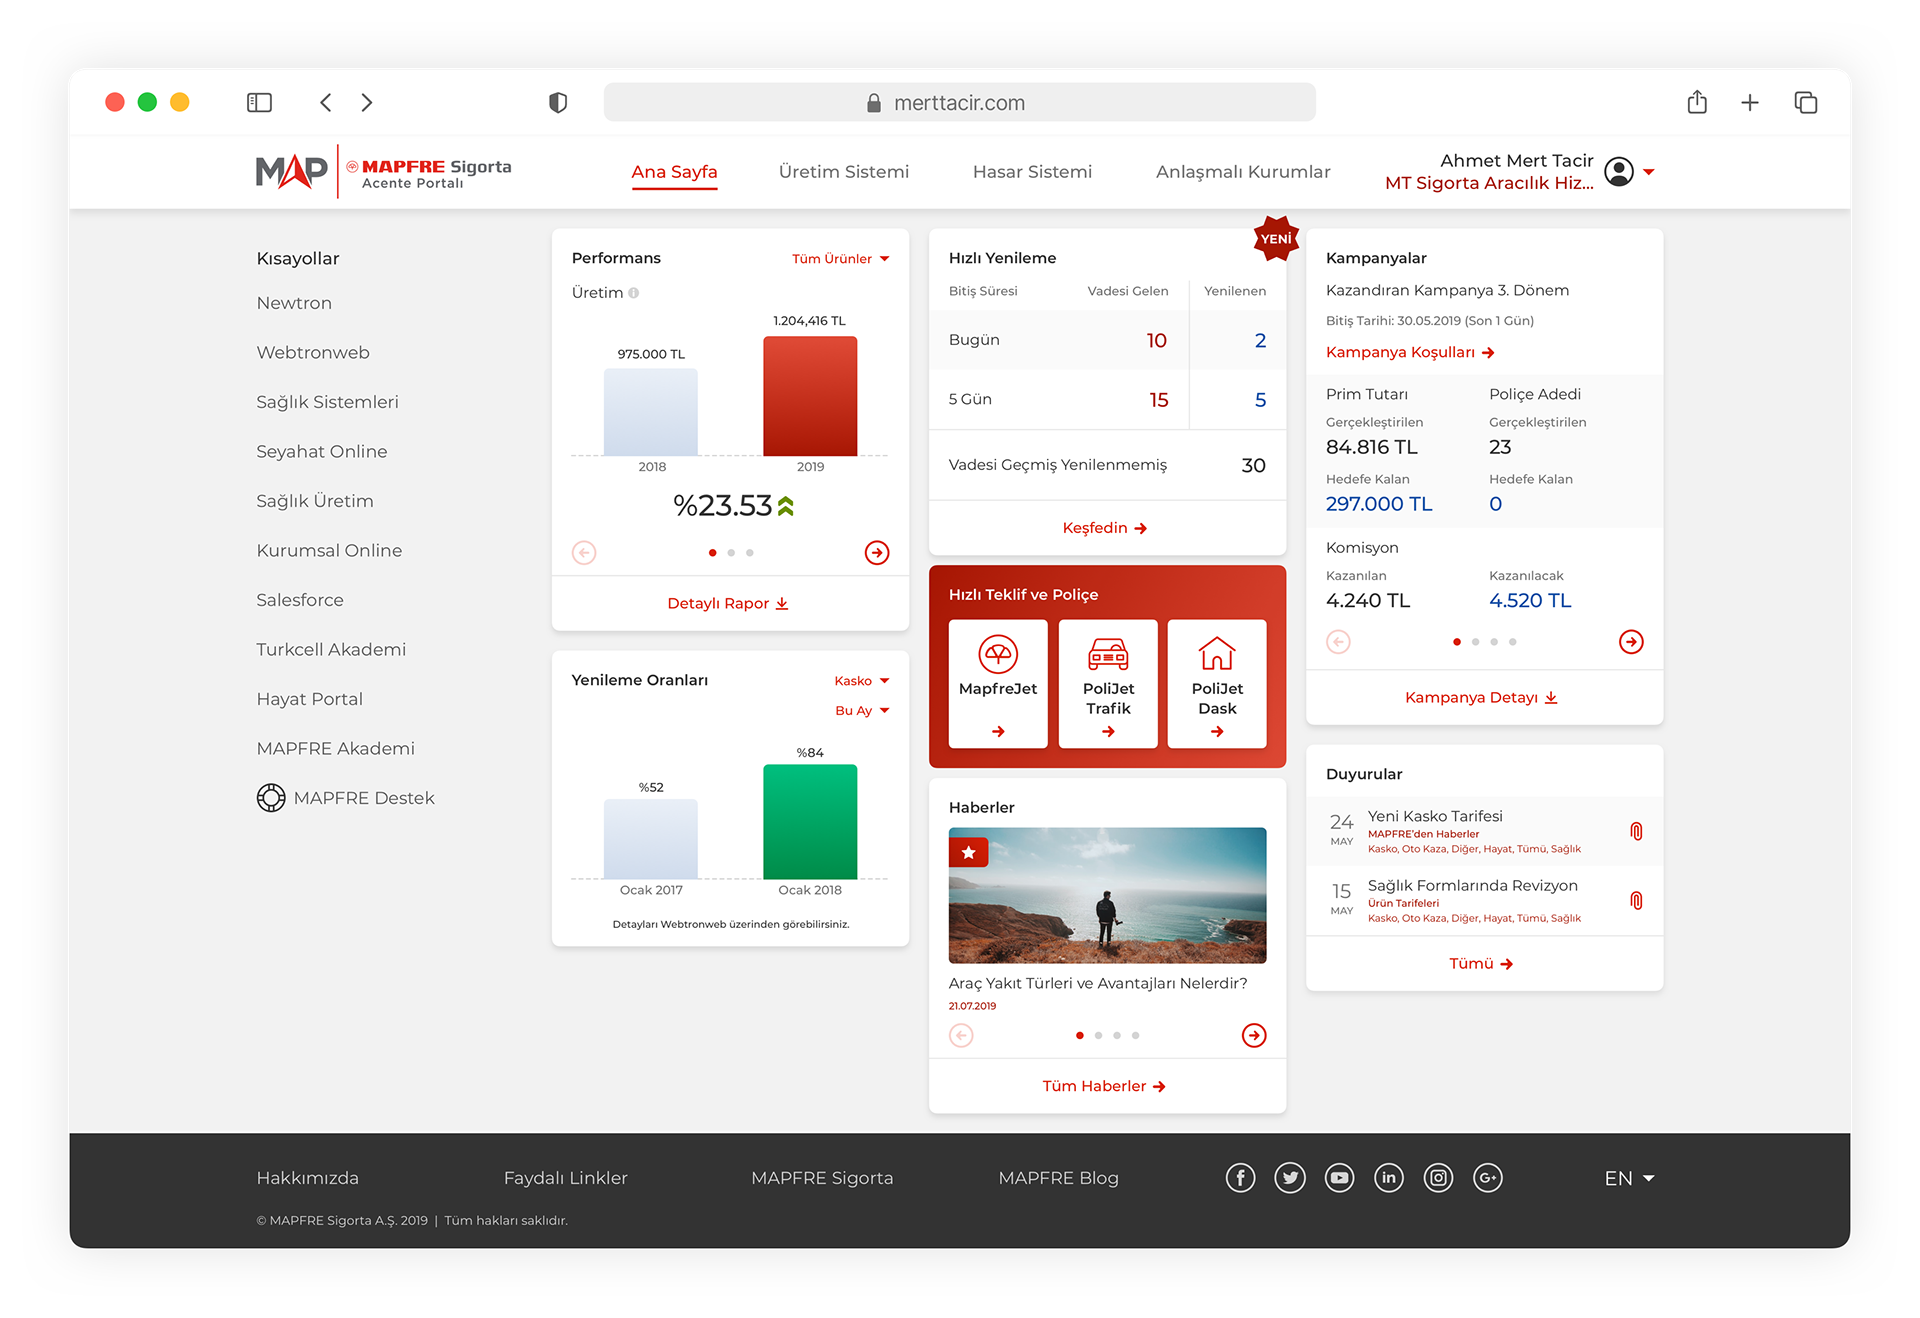Go forward with the browser forward arrow
1920x1318 pixels.
pos(367,102)
